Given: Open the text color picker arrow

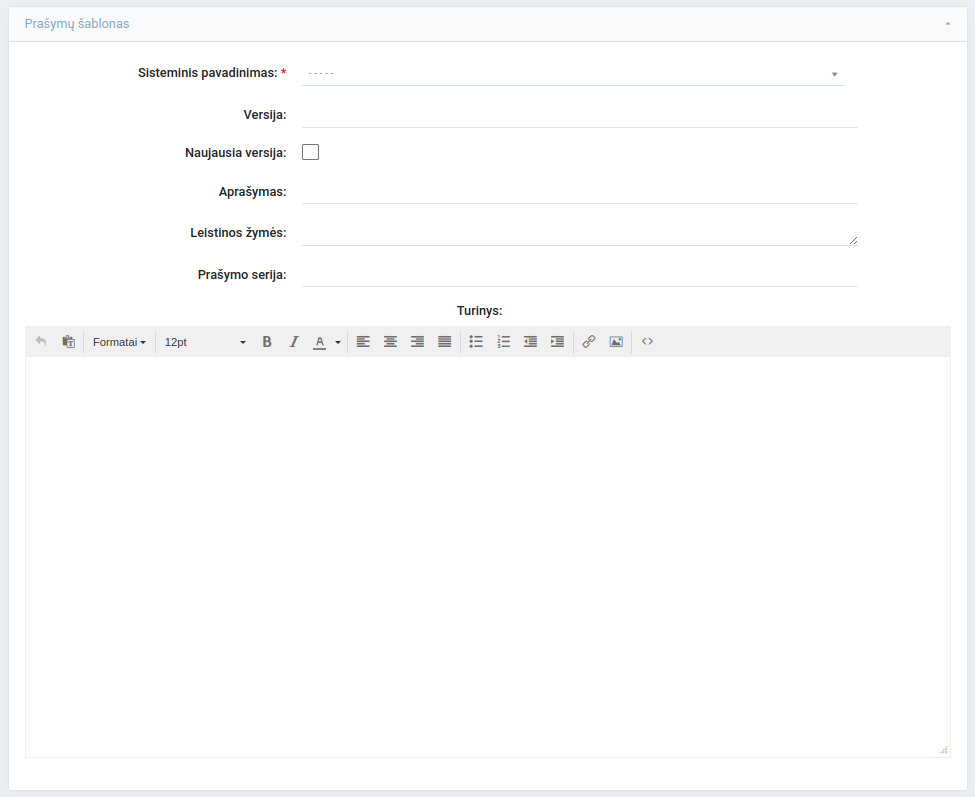Looking at the screenshot, I should [x=338, y=342].
